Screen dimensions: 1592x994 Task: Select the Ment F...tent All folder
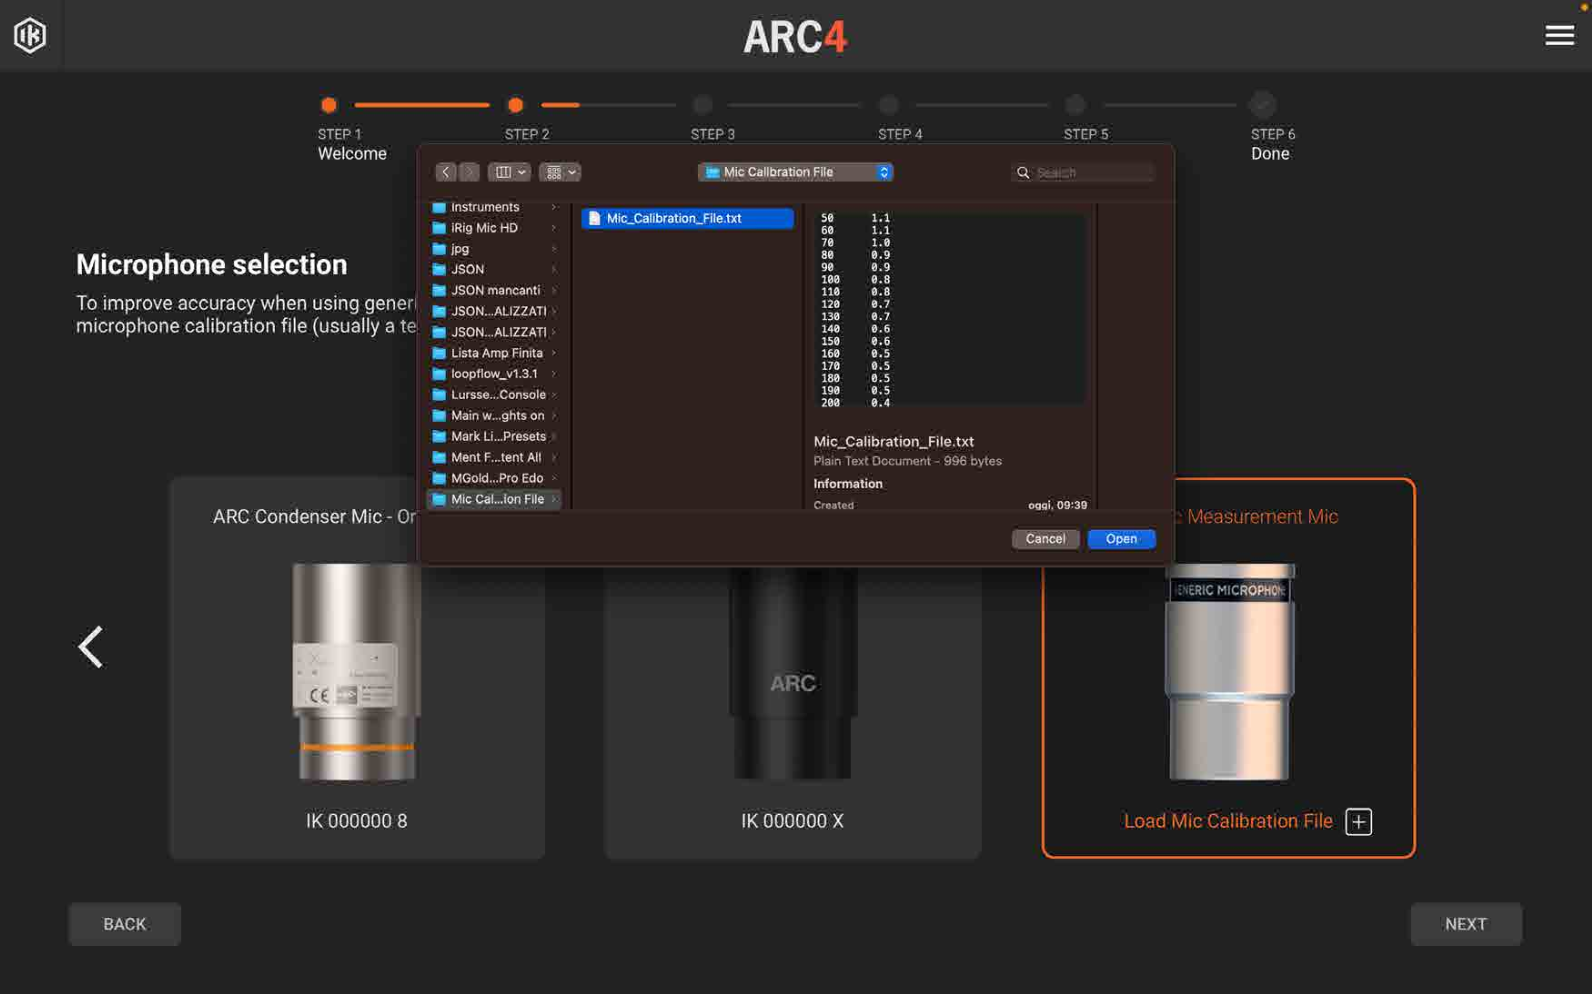pos(494,457)
